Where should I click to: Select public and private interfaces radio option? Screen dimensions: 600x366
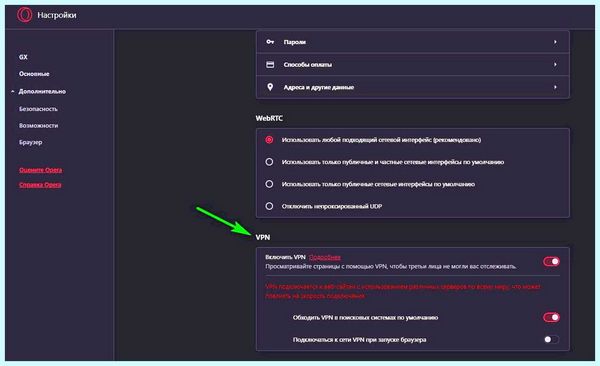tap(269, 162)
